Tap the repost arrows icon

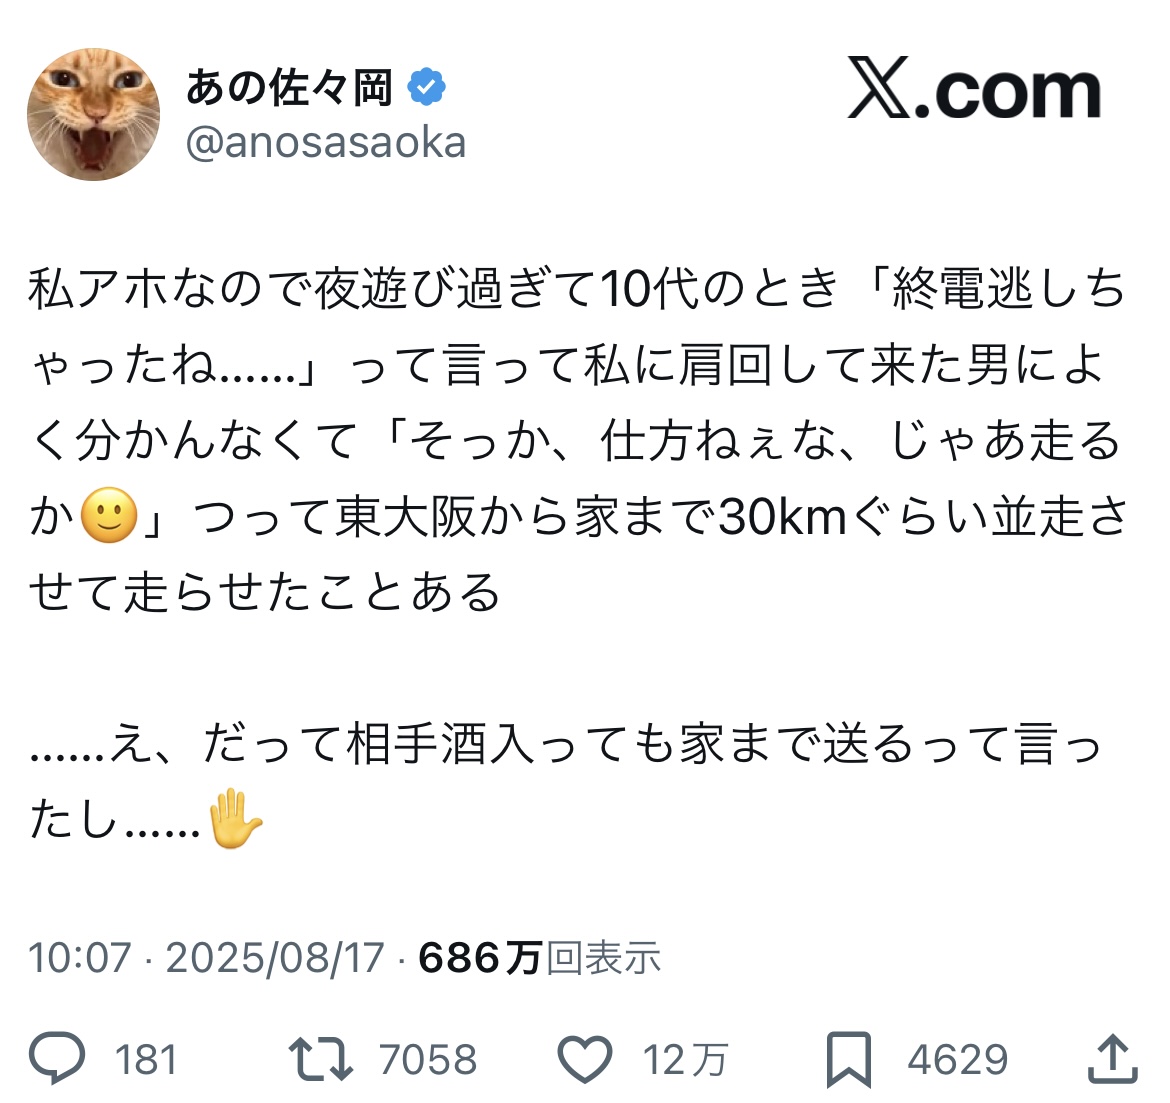point(320,1059)
